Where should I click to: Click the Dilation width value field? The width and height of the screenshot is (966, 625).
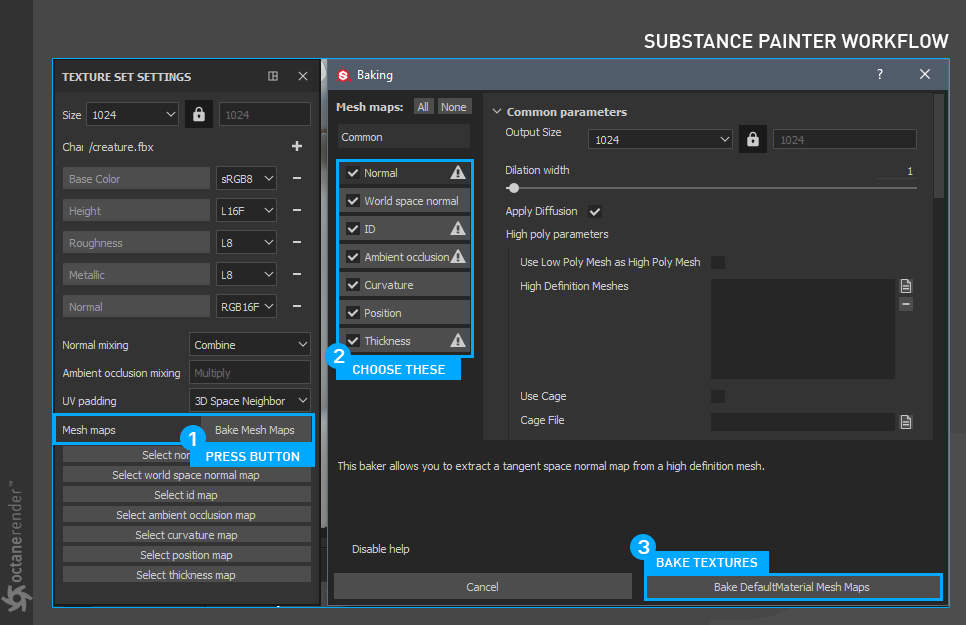click(896, 171)
